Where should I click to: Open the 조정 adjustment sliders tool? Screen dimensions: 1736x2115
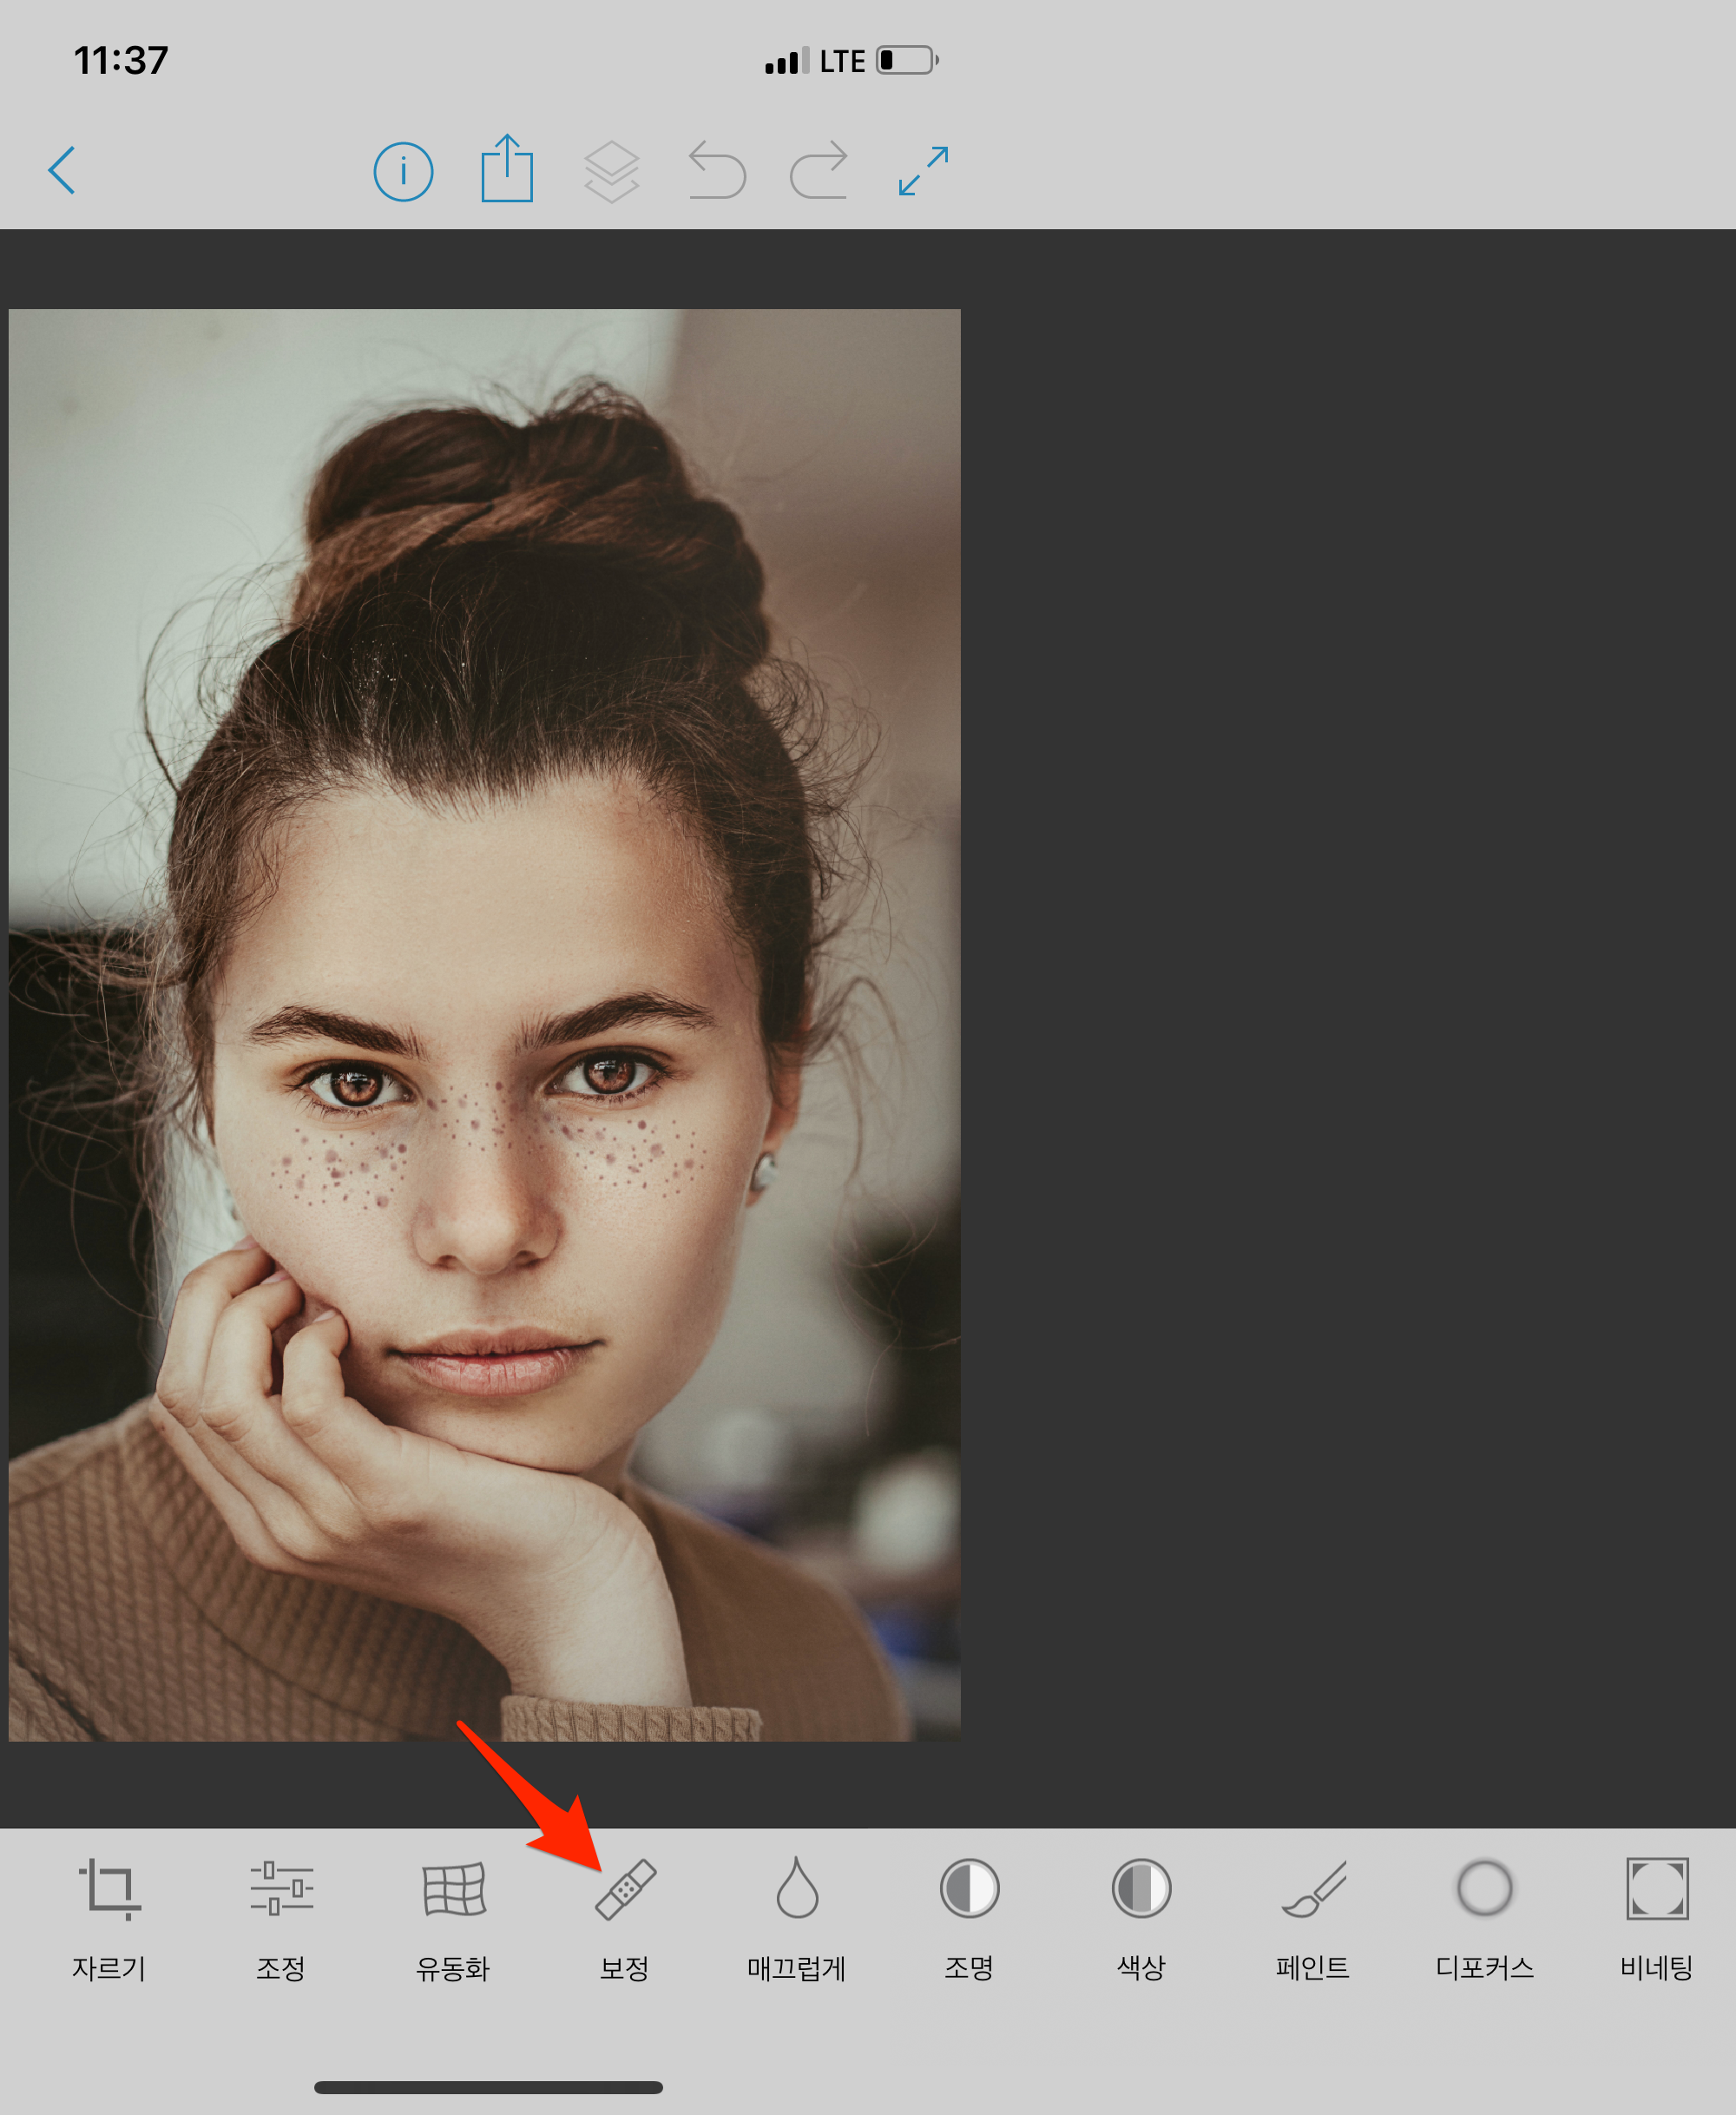click(281, 1888)
